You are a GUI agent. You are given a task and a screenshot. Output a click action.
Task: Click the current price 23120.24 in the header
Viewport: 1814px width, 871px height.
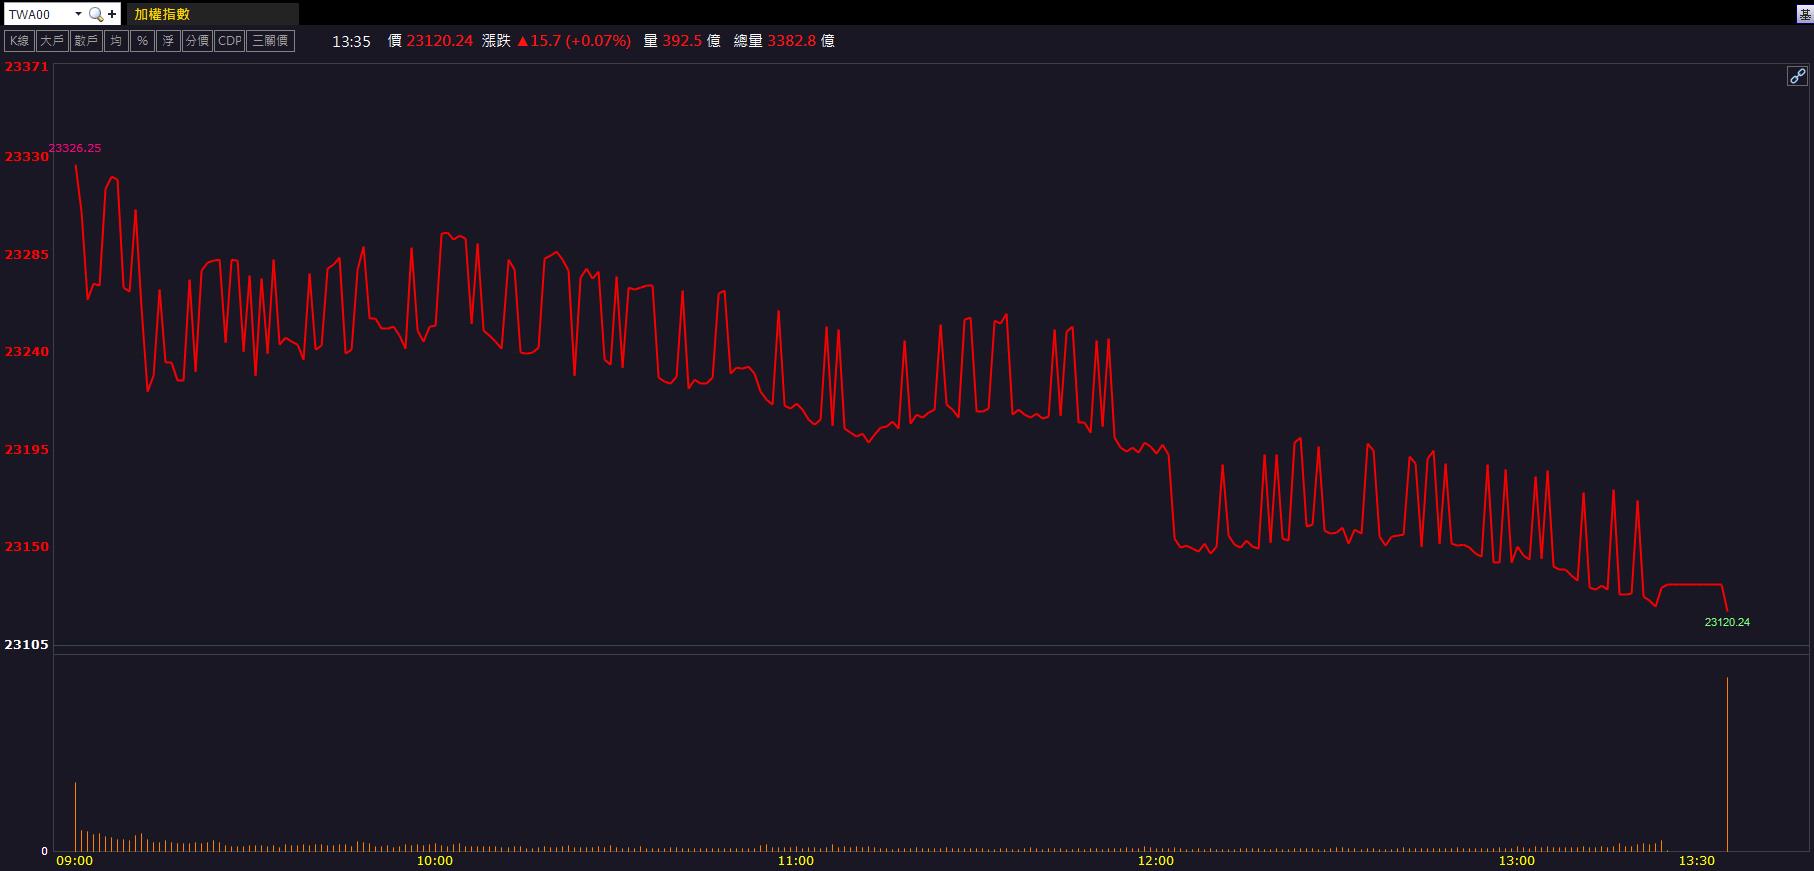click(x=440, y=41)
